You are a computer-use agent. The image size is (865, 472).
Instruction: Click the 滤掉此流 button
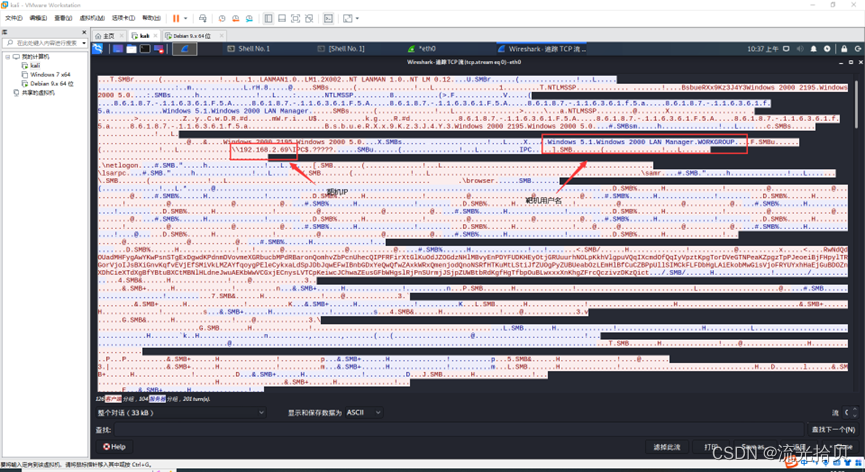(667, 447)
